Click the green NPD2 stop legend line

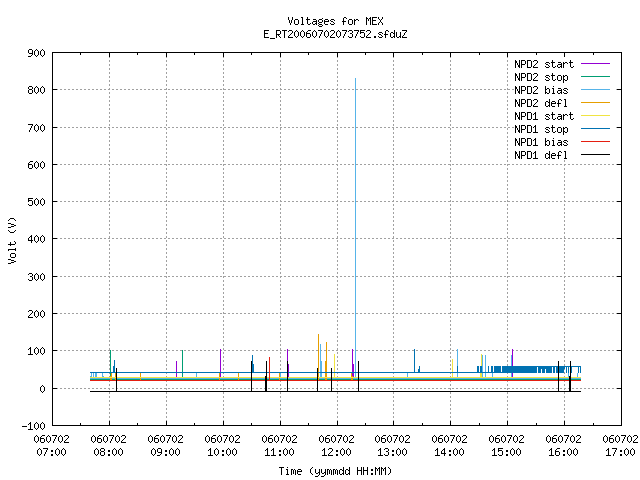point(596,77)
